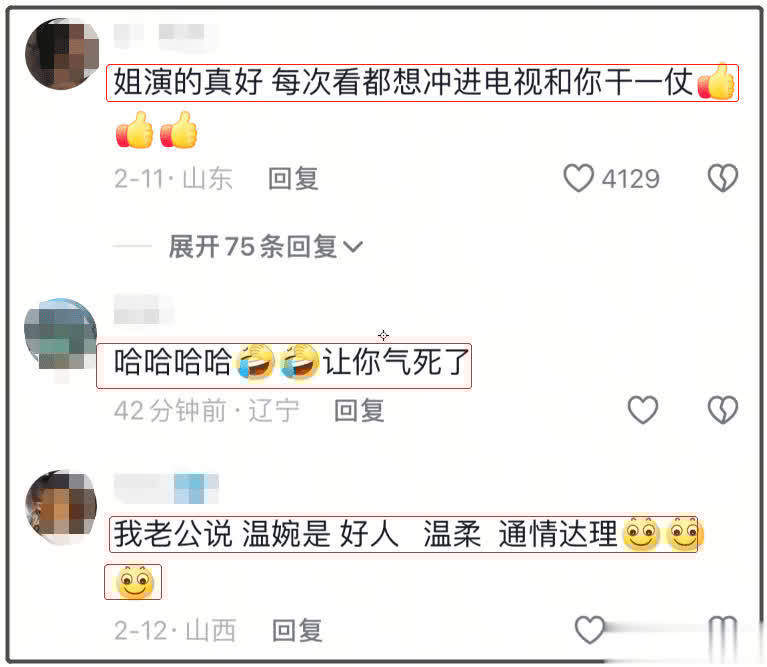Viewport: 767px width, 667px height.
Task: Click the chevron beside 展开75条回复
Action: (x=353, y=247)
